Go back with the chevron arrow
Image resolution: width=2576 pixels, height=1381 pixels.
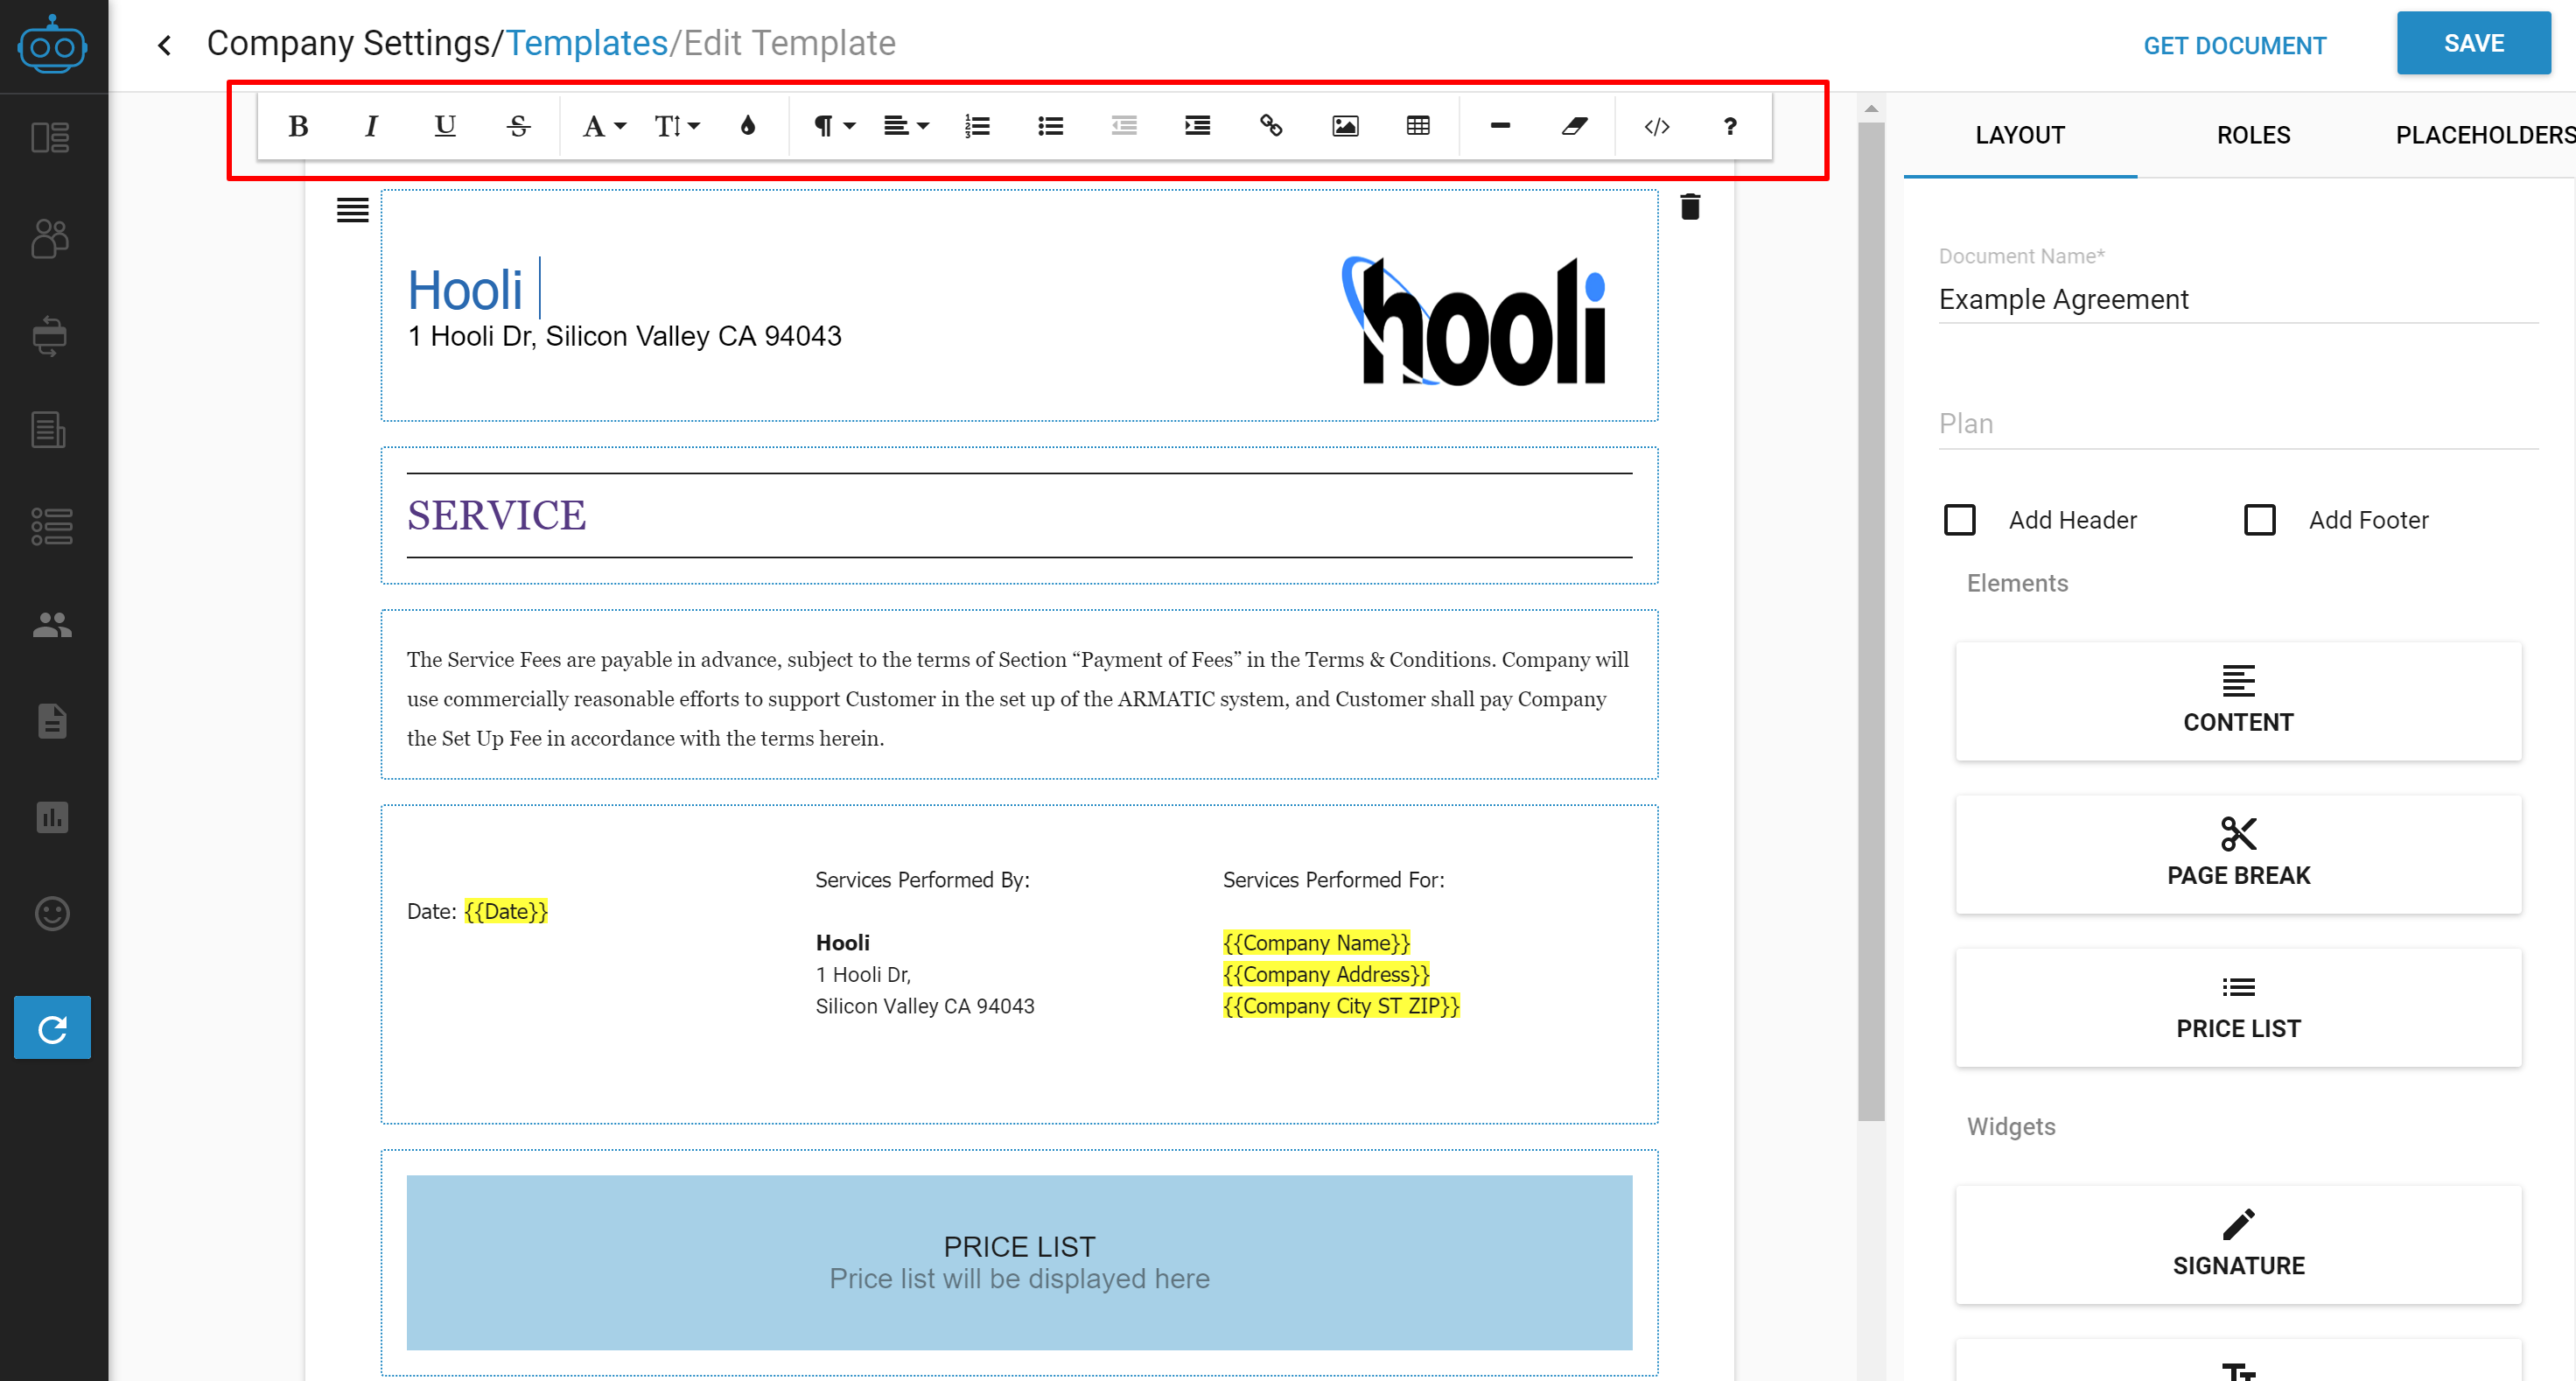coord(165,45)
